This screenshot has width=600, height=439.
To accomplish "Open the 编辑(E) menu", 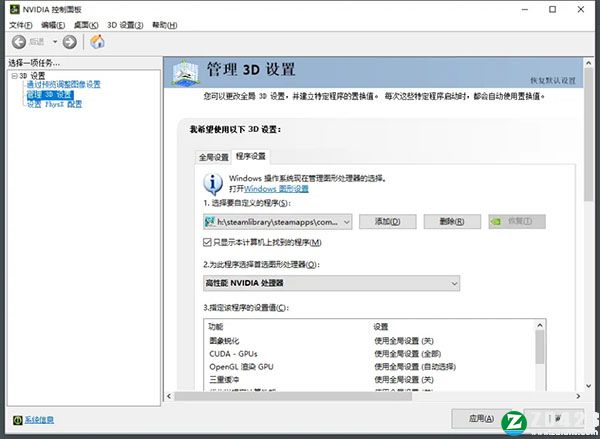I will (53, 25).
